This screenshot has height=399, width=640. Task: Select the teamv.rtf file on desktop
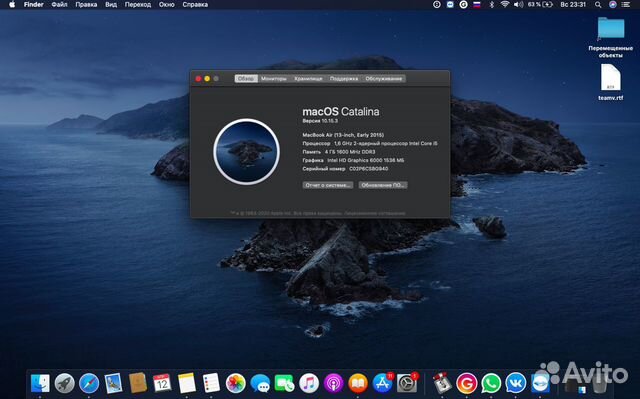[x=611, y=82]
